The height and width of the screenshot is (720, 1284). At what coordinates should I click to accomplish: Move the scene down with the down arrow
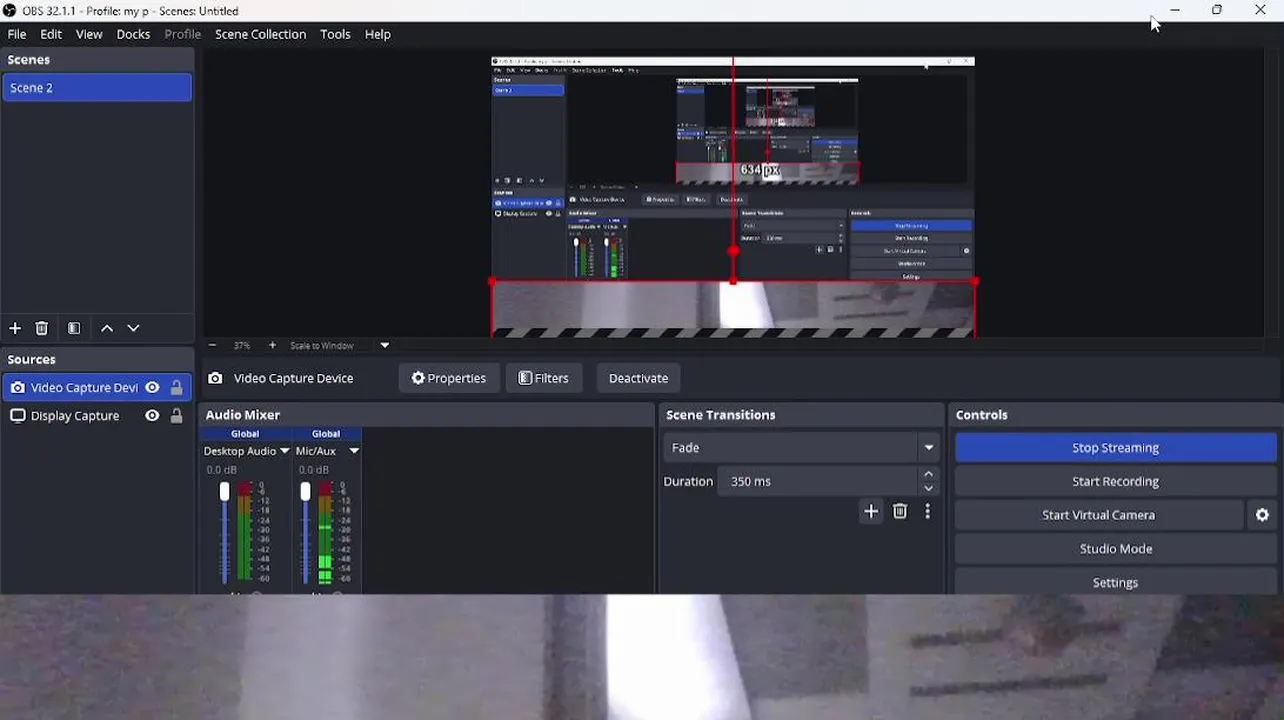point(133,328)
